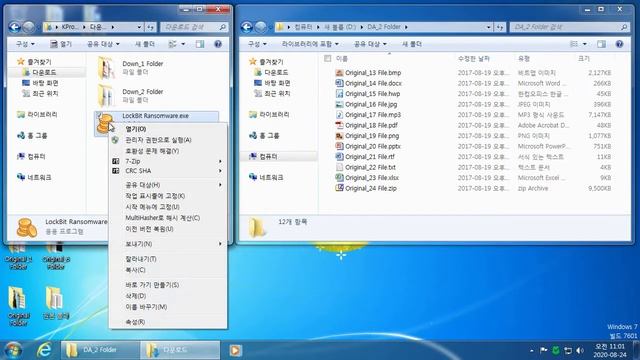
Task: Open the media player taskbar icon
Action: click(235, 350)
